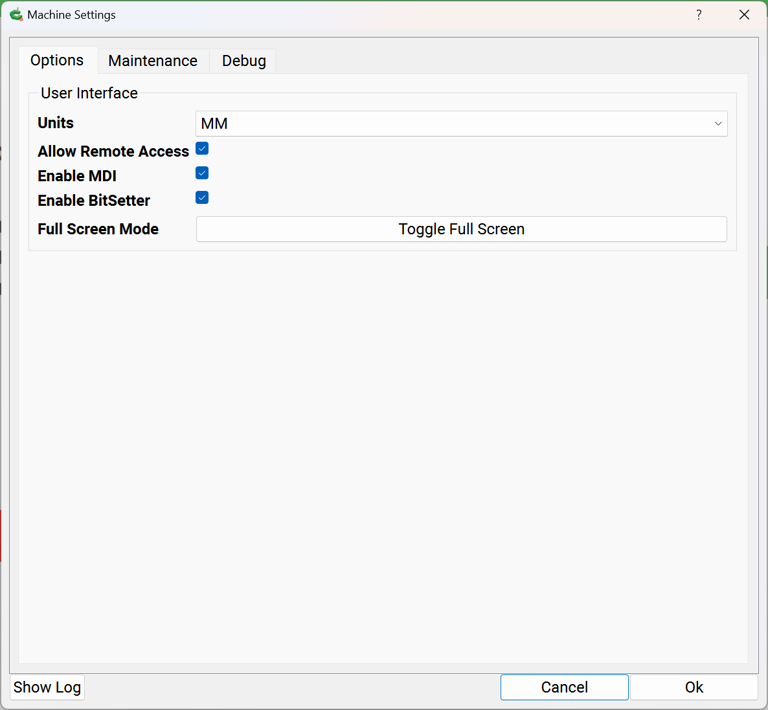Click the Allow Remote Access label text
This screenshot has height=710, width=768.
click(x=113, y=151)
